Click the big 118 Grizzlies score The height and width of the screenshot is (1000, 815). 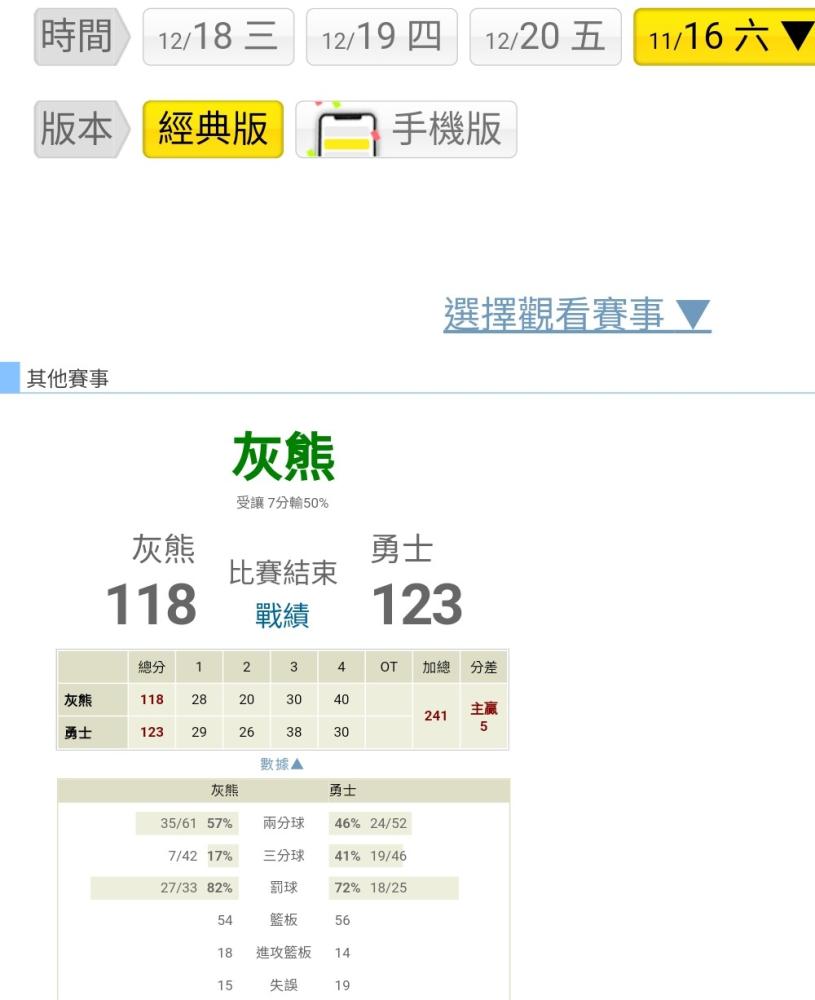151,605
